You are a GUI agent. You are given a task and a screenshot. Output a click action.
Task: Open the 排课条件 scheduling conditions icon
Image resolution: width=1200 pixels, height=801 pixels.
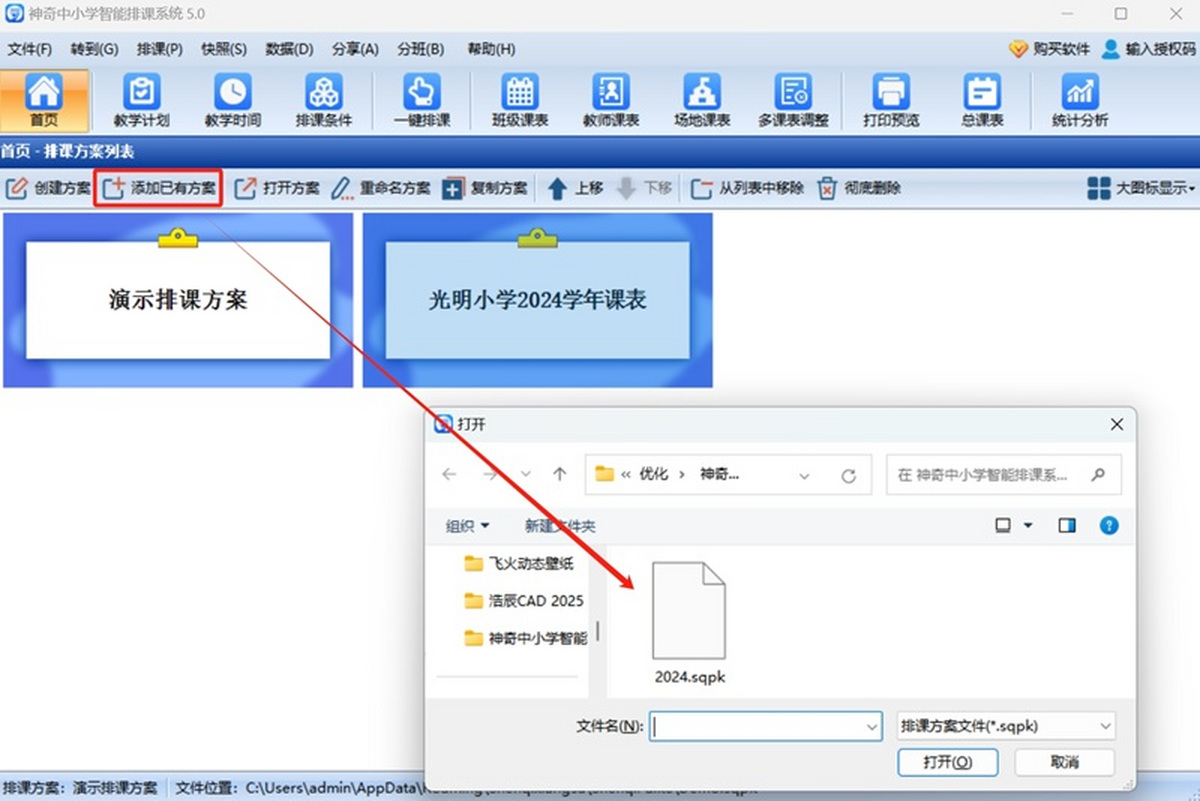tap(324, 101)
